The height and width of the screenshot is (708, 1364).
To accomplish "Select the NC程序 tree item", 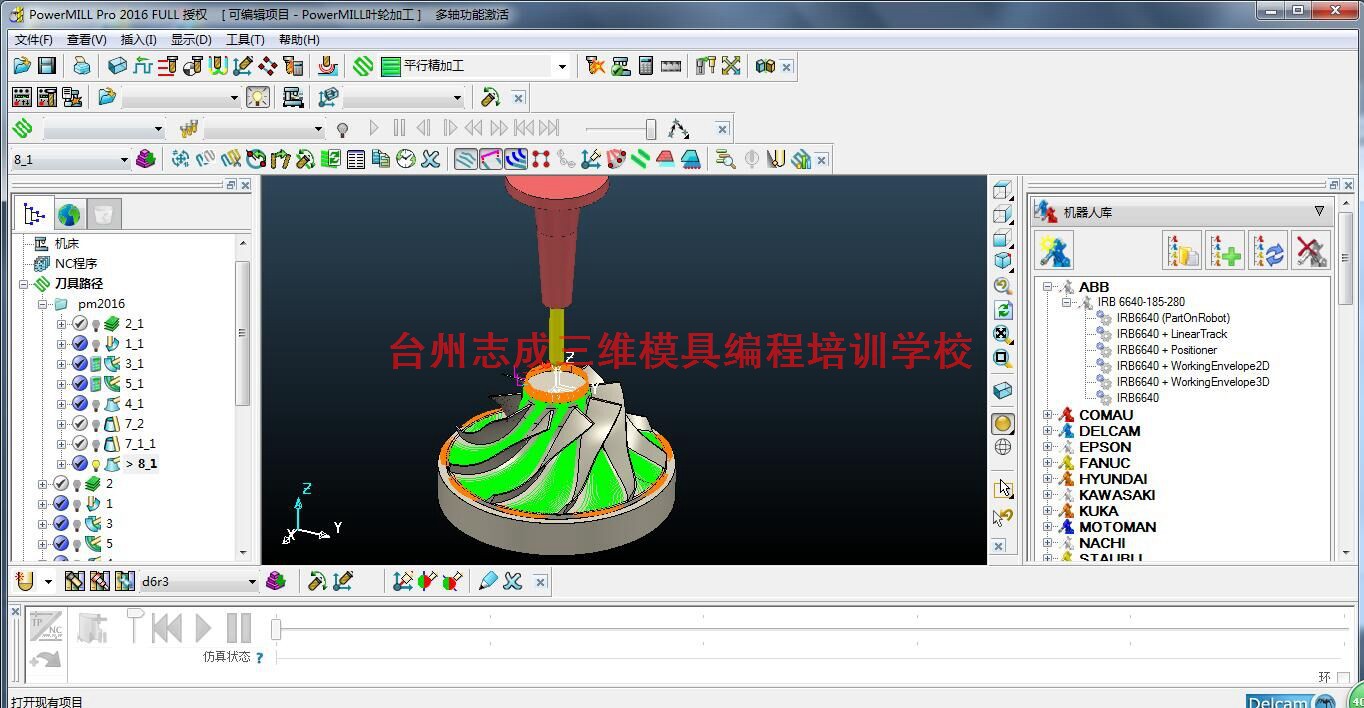I will (76, 264).
